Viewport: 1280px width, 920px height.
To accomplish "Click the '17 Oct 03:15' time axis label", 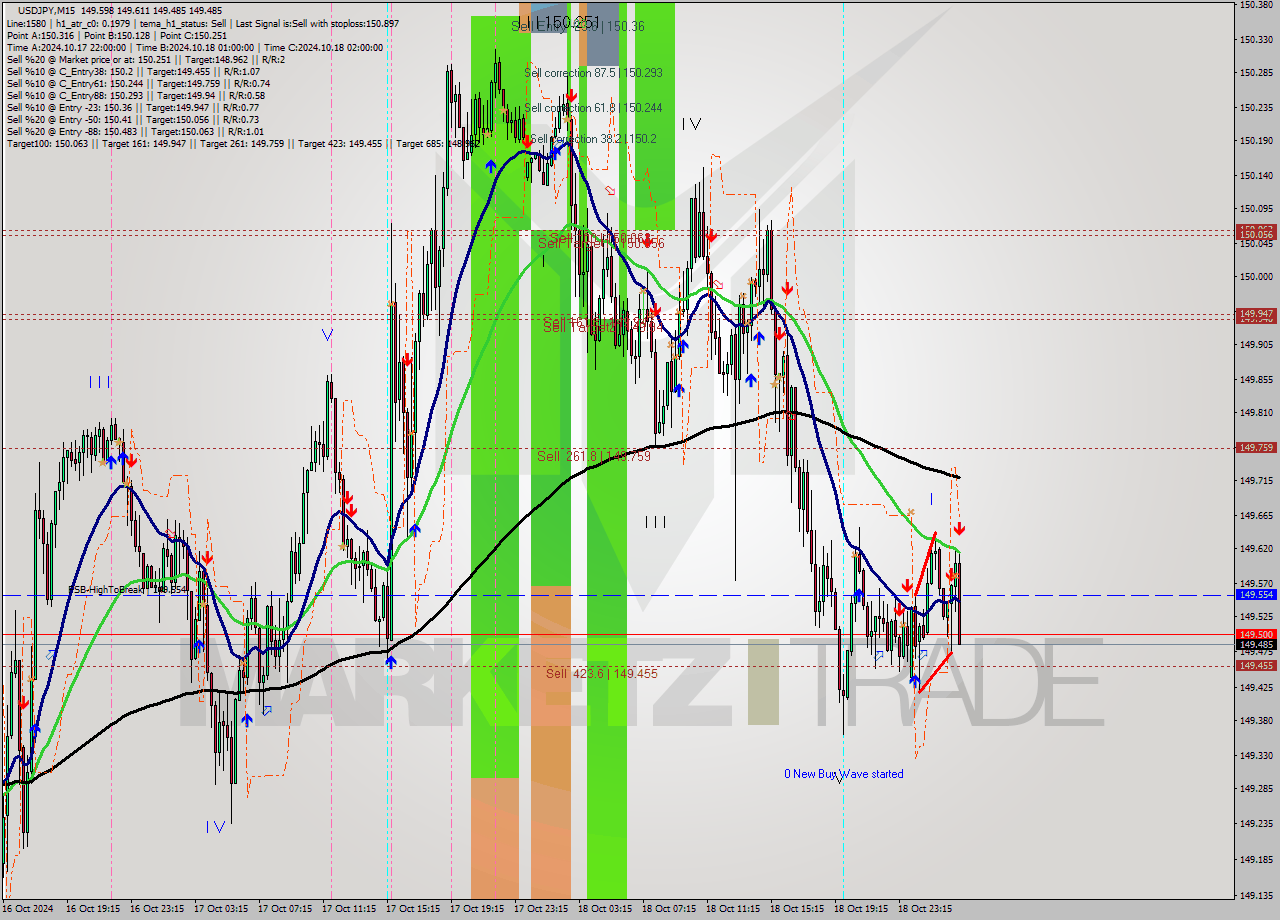I will pos(221,909).
